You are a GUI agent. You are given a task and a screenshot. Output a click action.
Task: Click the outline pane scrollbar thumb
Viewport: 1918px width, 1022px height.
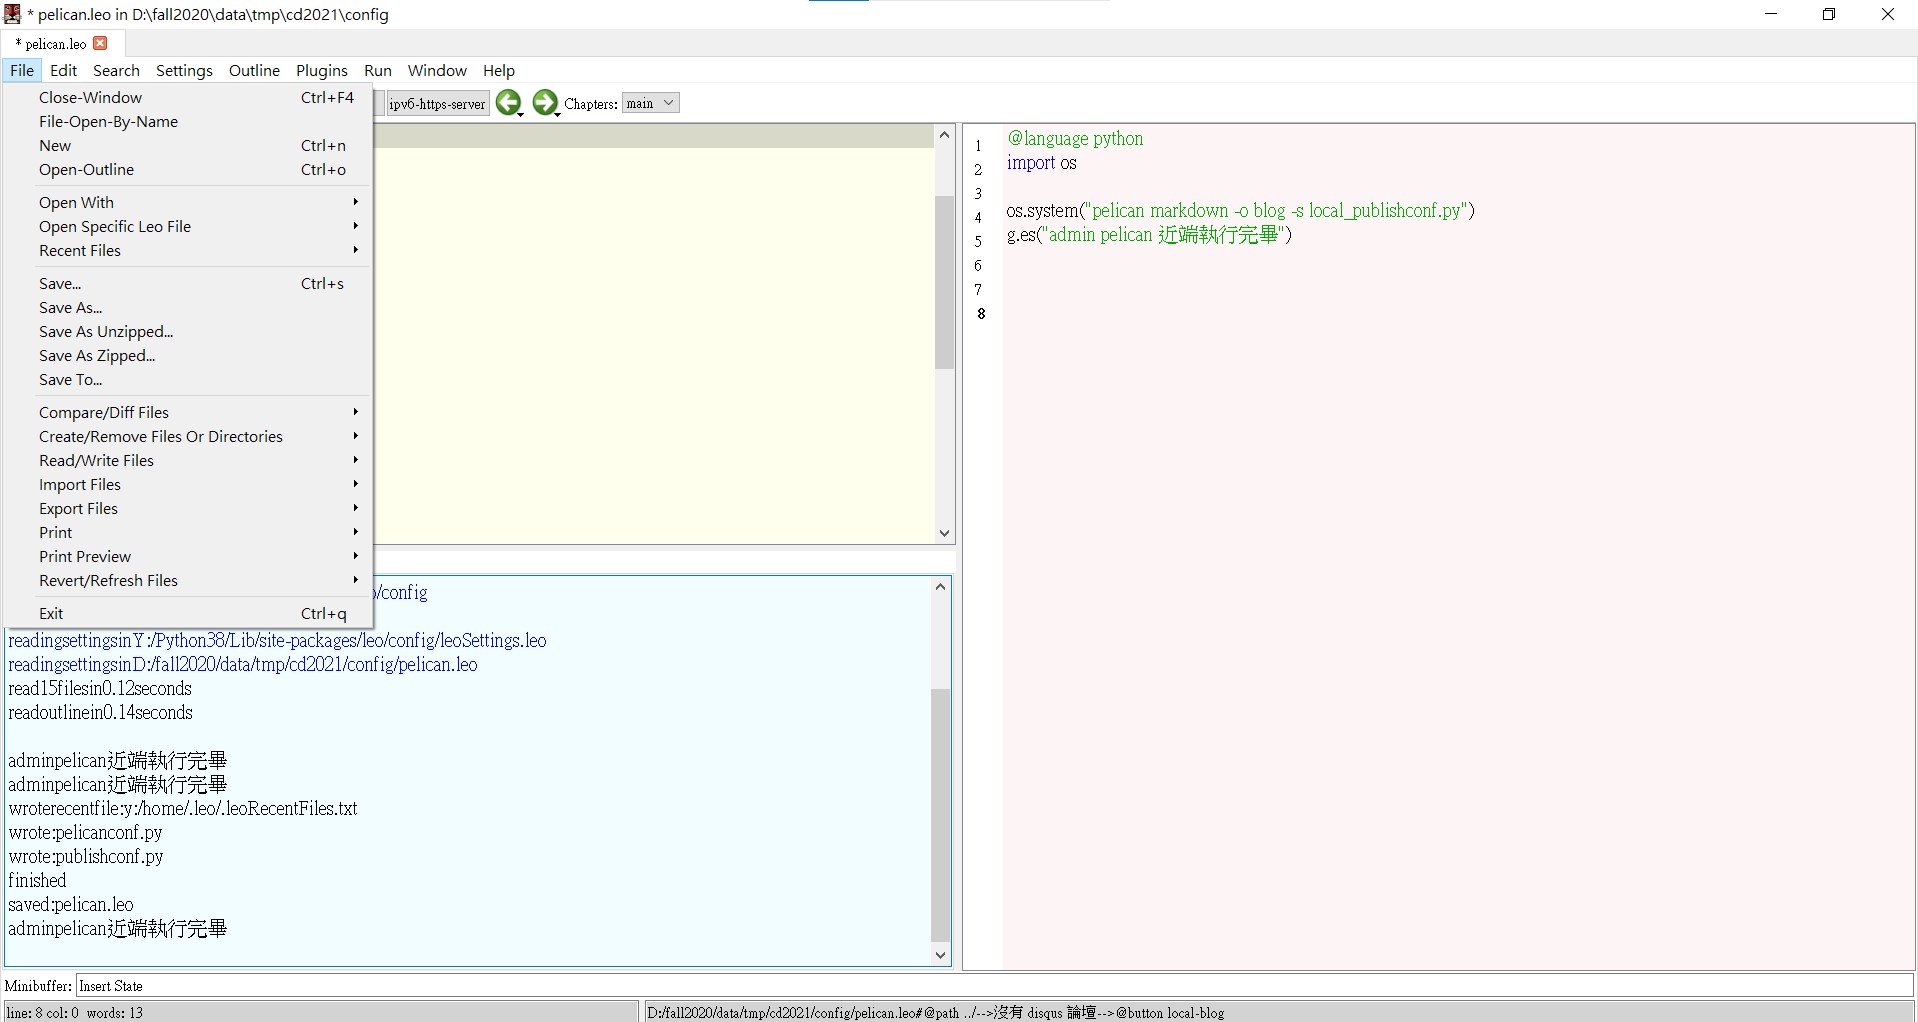pyautogui.click(x=944, y=282)
